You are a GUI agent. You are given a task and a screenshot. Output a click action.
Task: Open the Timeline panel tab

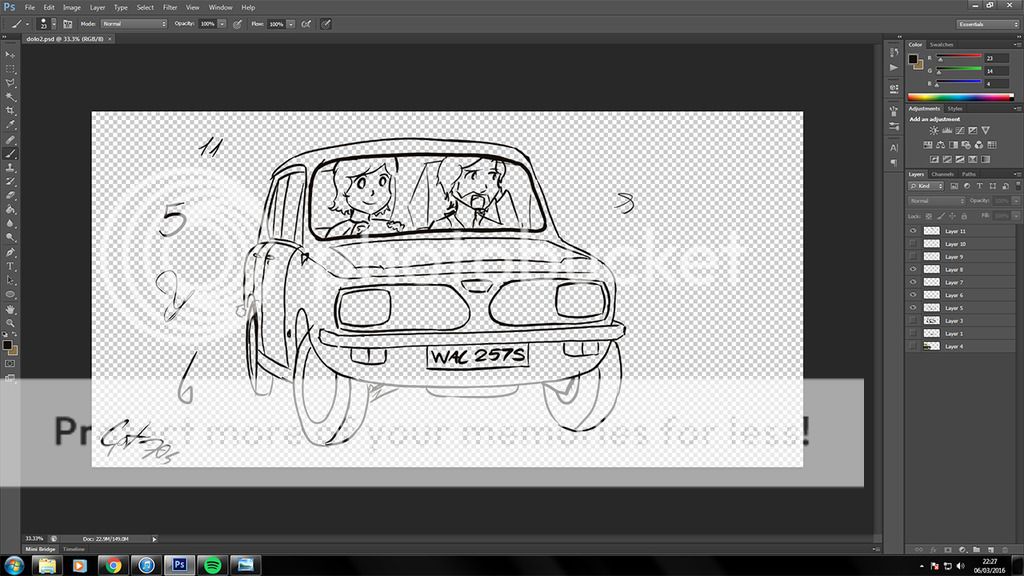(74, 549)
